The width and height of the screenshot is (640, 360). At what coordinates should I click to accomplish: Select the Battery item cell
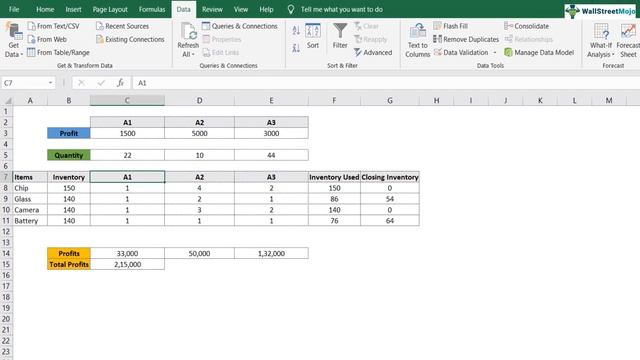tap(30, 221)
